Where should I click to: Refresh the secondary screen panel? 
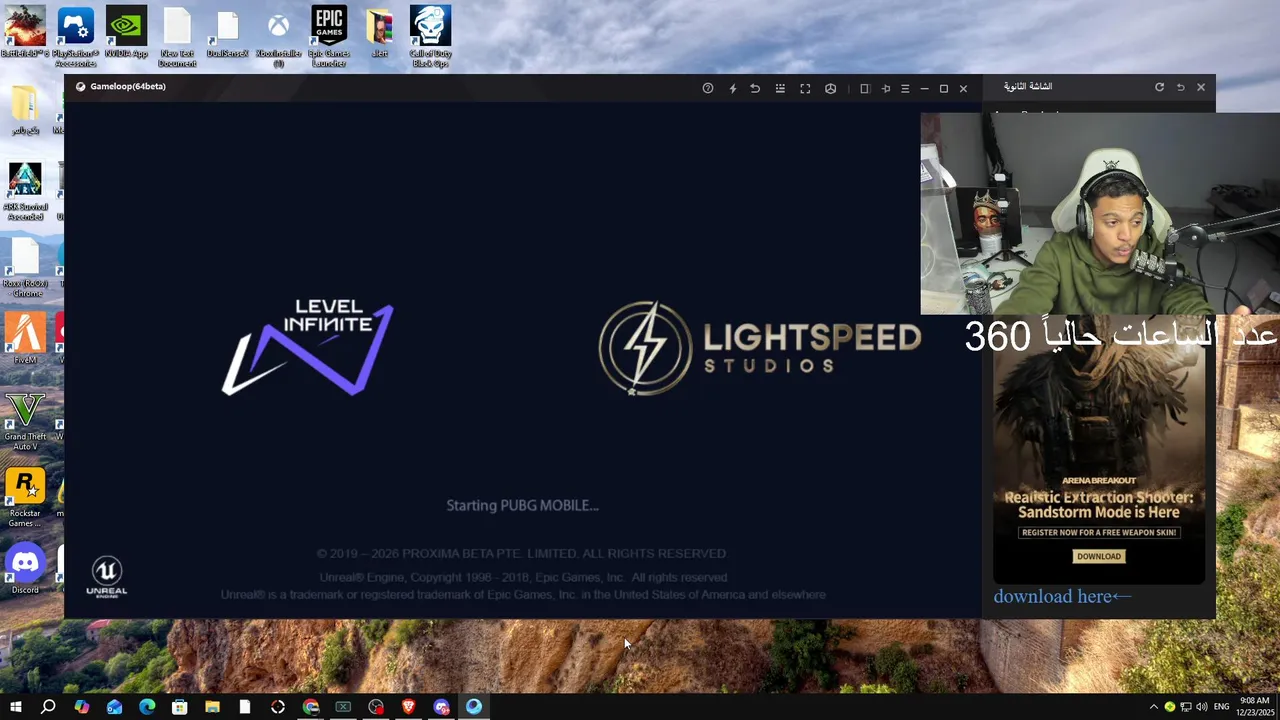coord(1159,87)
